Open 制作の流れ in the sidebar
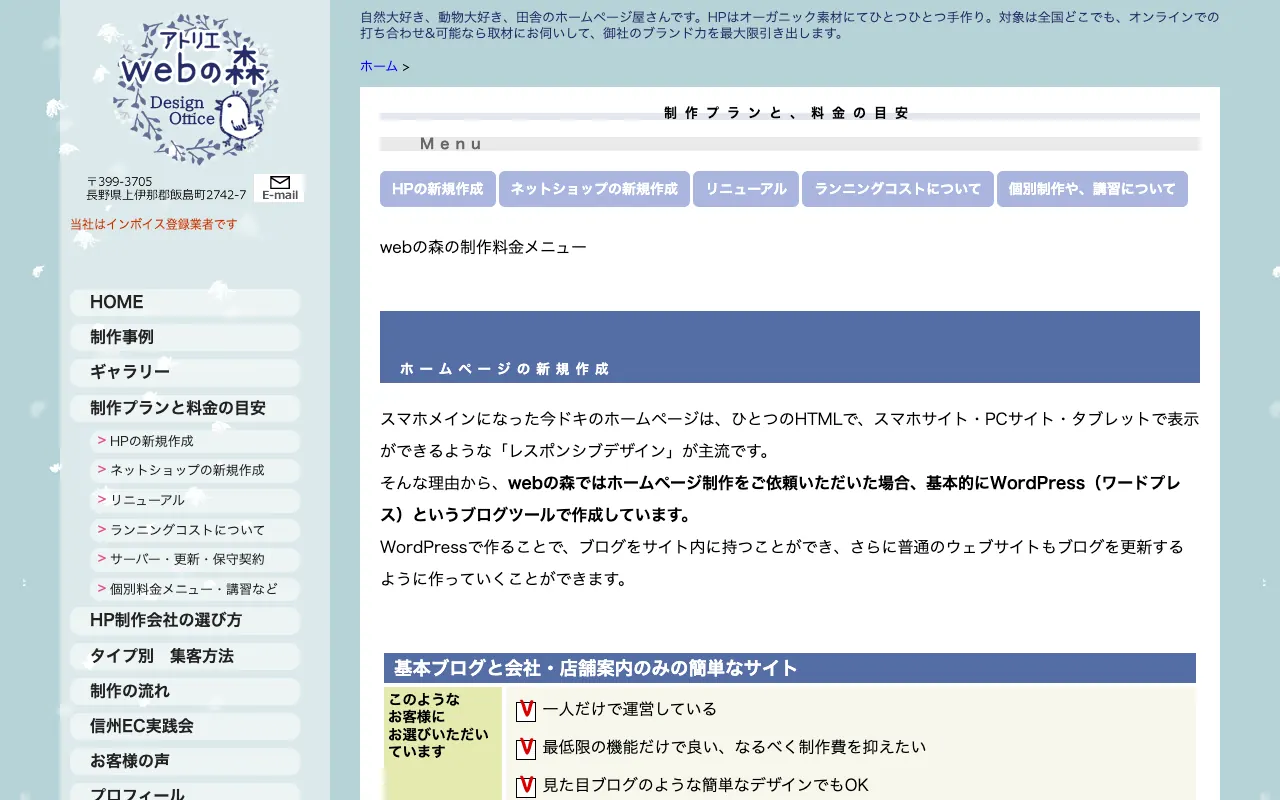 click(185, 691)
